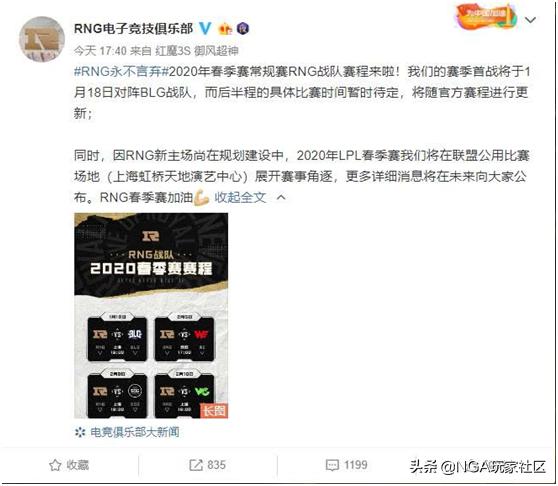Click the flexed bicep emoji
Screen dimensions: 558x486
click(x=201, y=197)
